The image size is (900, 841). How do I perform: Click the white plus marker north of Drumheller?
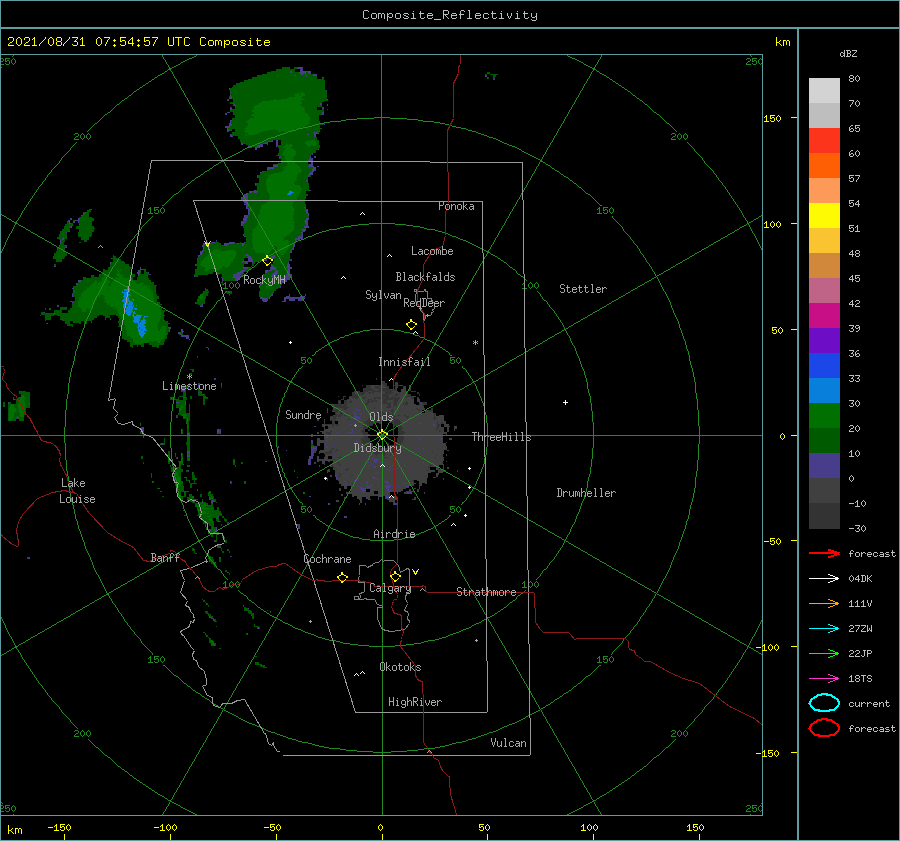coord(565,402)
